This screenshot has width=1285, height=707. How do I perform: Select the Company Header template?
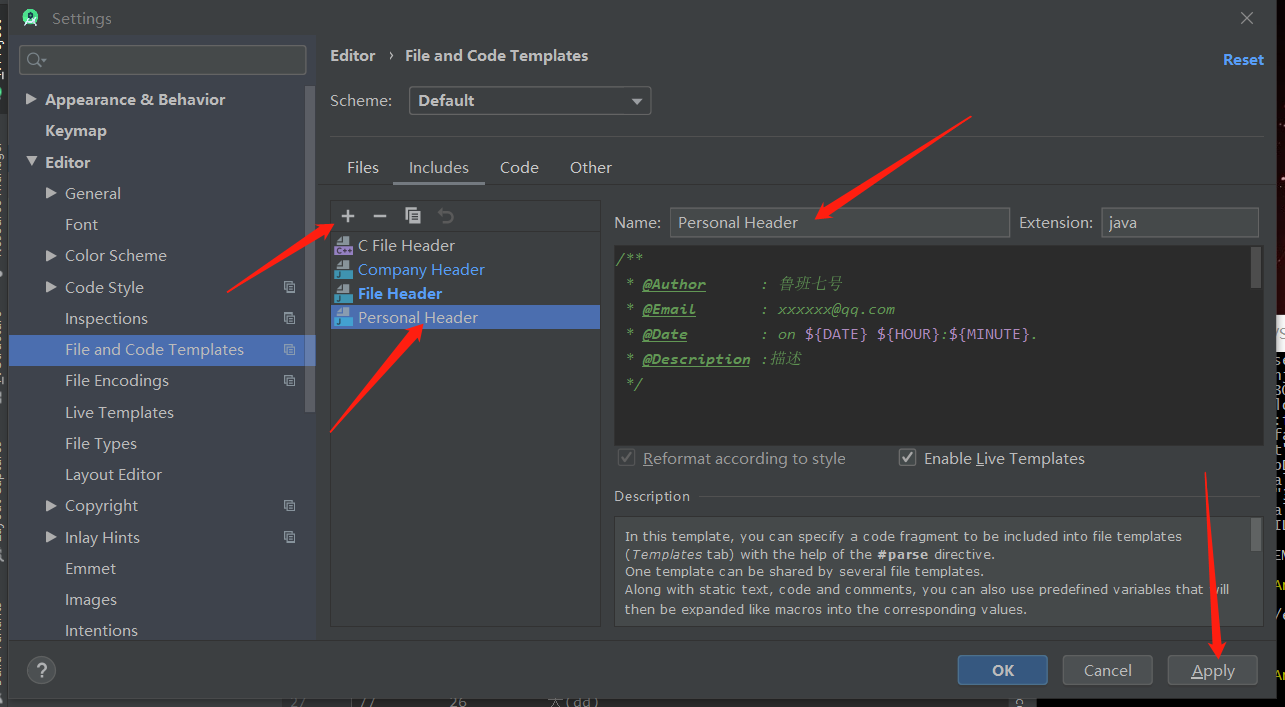pyautogui.click(x=419, y=269)
